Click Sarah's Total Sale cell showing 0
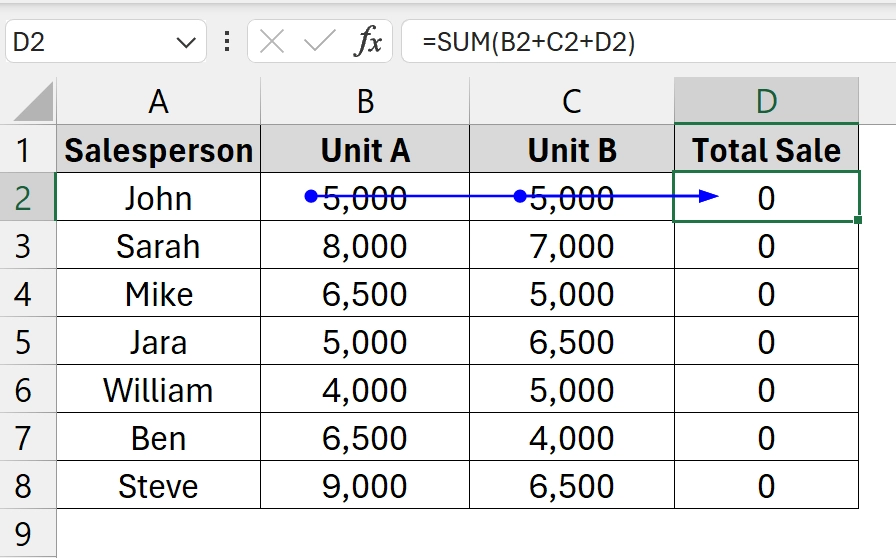The height and width of the screenshot is (558, 896). (766, 245)
